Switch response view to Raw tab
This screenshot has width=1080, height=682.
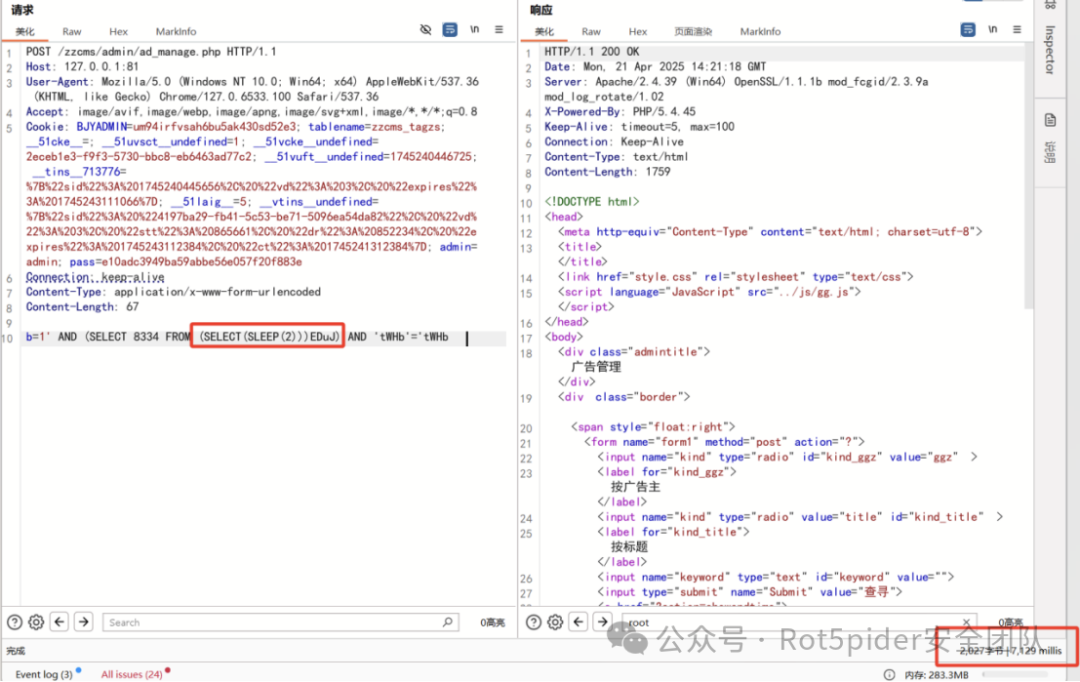(x=591, y=32)
